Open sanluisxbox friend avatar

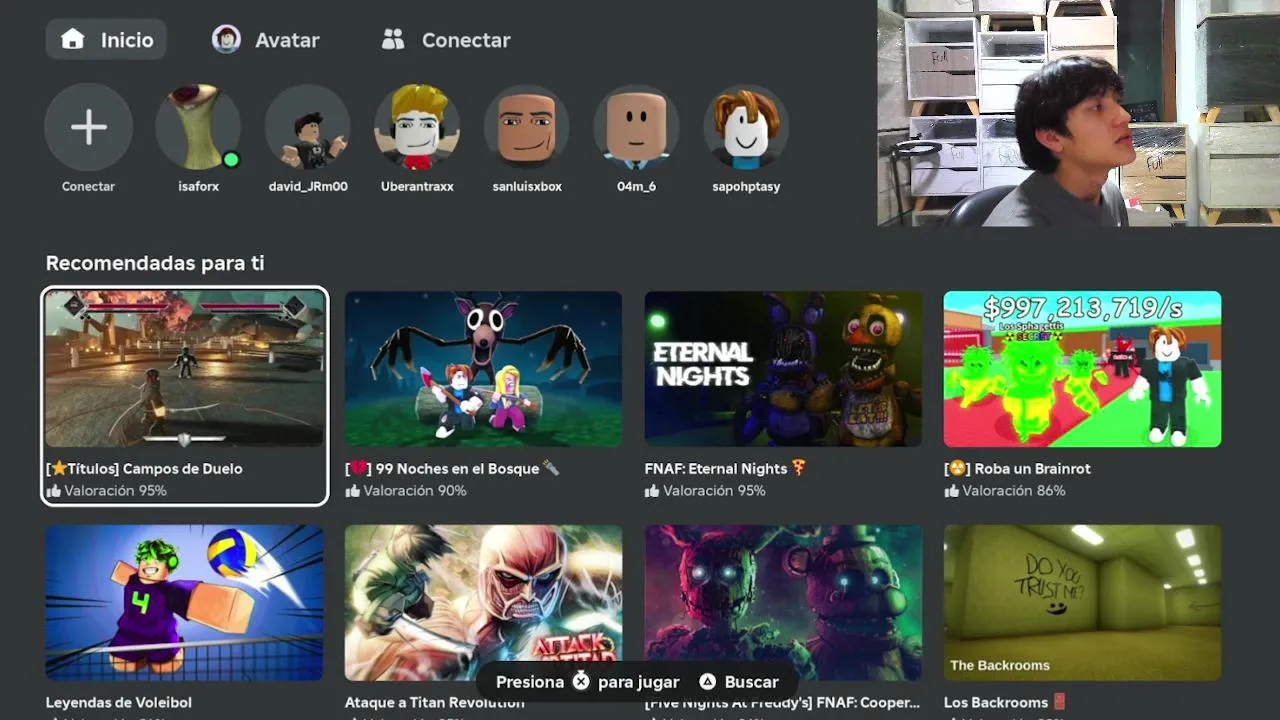pyautogui.click(x=527, y=127)
